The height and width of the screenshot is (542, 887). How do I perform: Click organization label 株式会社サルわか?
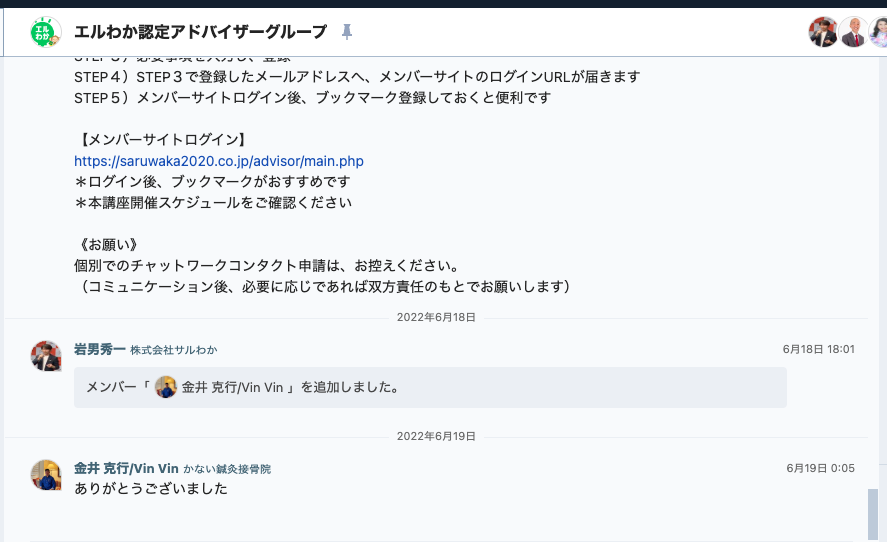tap(174, 350)
